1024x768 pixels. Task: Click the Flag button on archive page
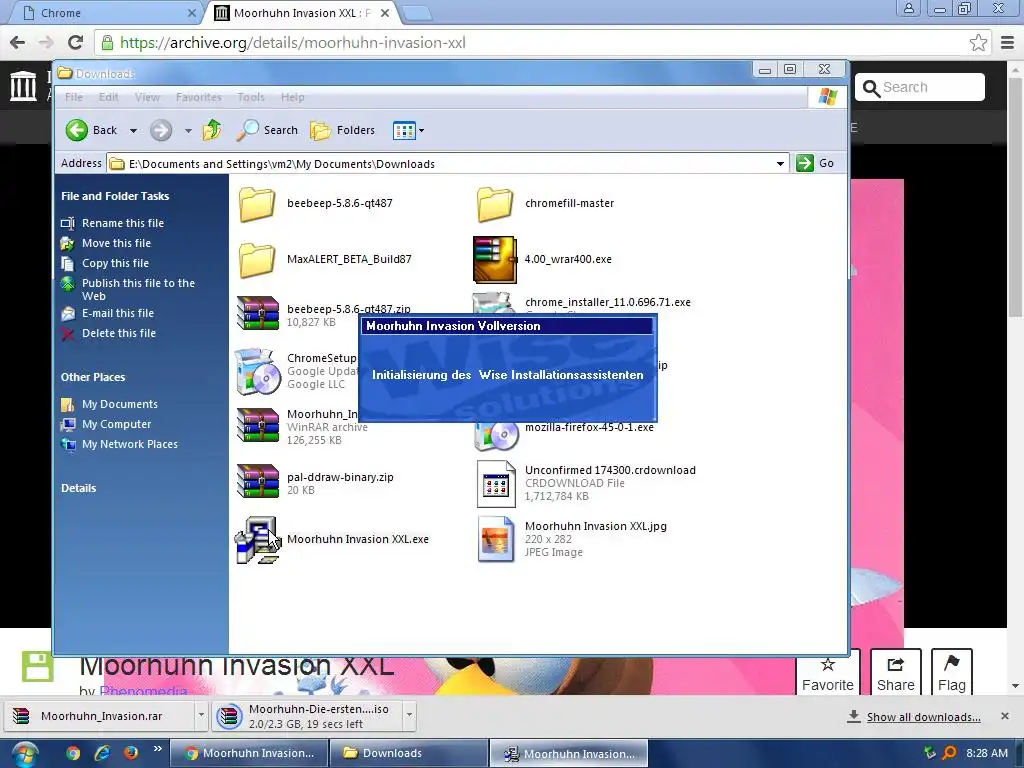click(x=952, y=673)
